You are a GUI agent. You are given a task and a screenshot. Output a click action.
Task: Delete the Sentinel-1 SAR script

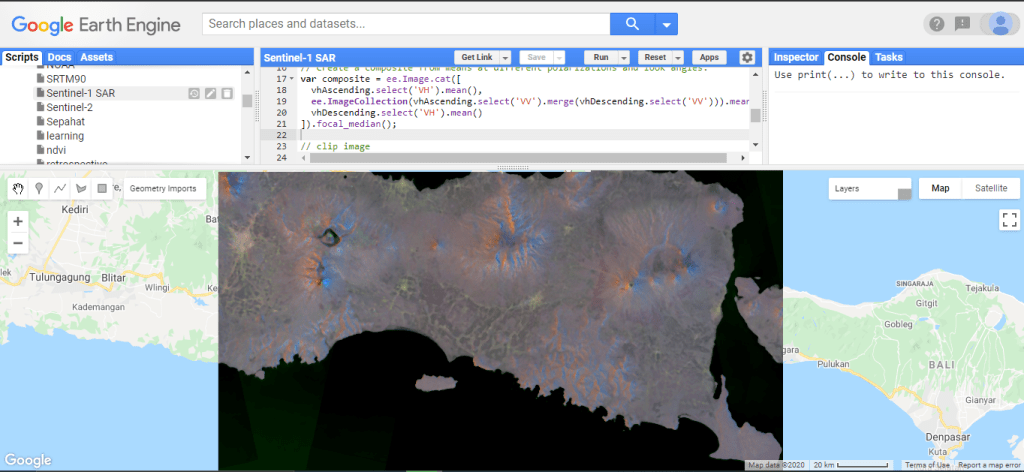point(227,93)
